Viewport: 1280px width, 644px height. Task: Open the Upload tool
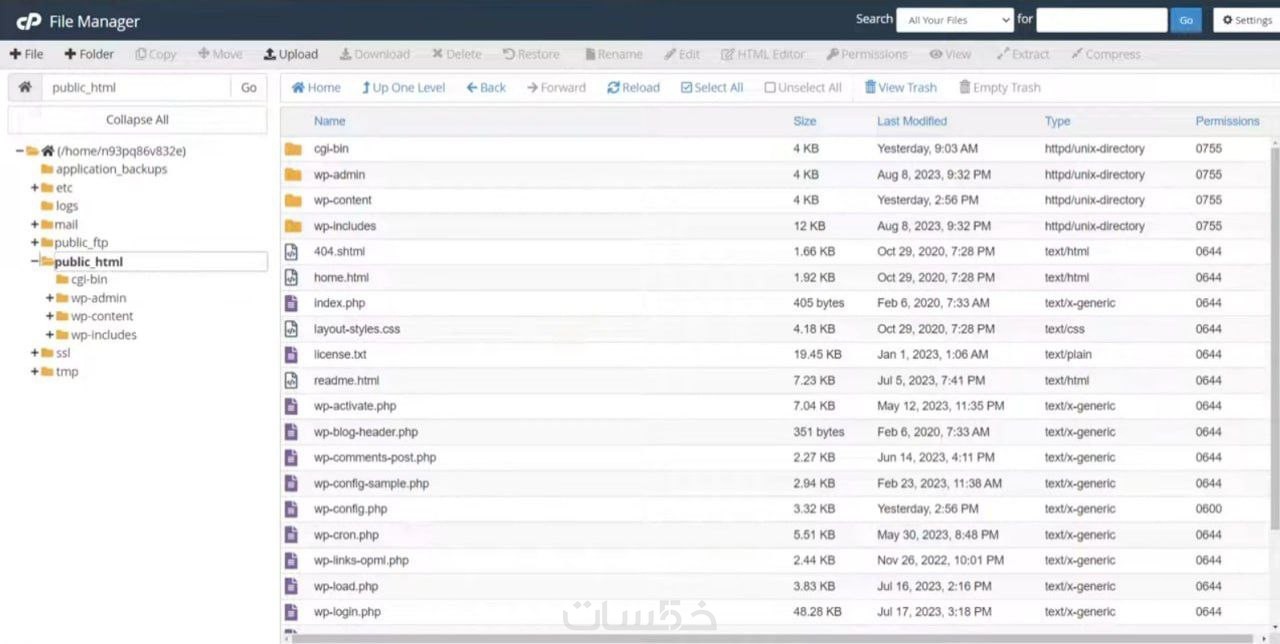[291, 54]
